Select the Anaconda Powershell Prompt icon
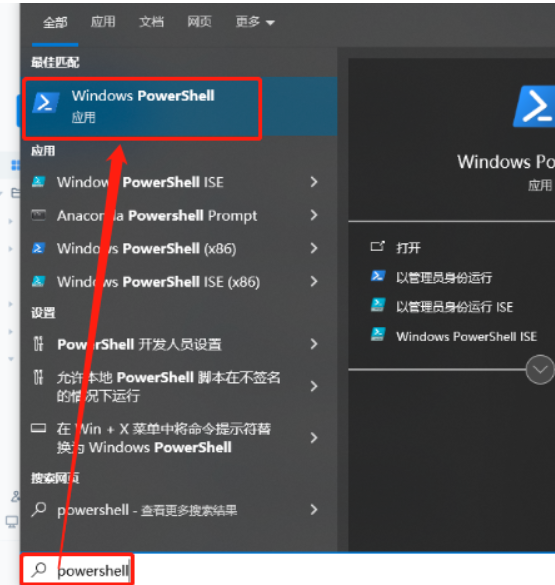This screenshot has height=585, width=555. point(39,215)
